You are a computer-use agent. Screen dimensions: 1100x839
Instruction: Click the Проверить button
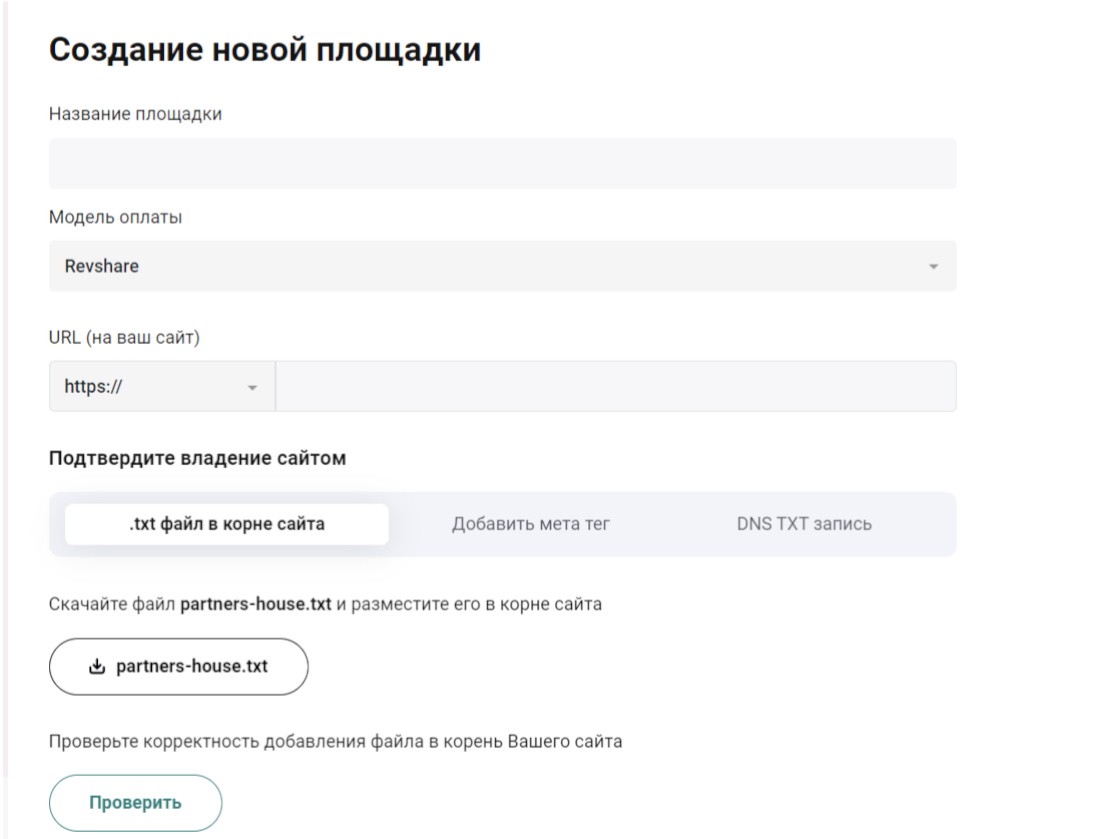[135, 802]
